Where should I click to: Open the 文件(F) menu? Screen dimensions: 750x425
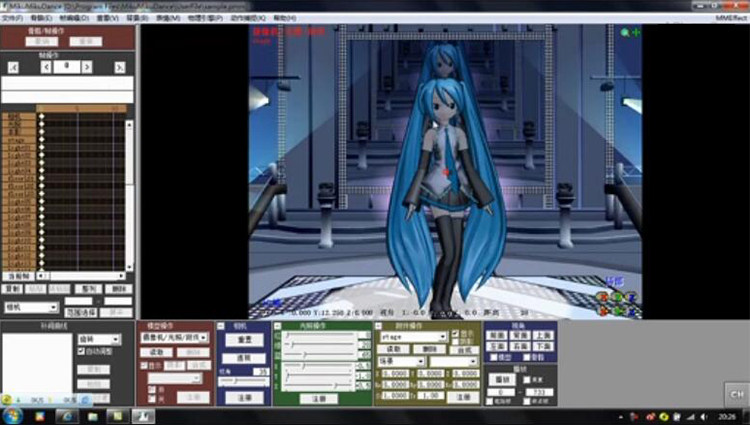12,18
